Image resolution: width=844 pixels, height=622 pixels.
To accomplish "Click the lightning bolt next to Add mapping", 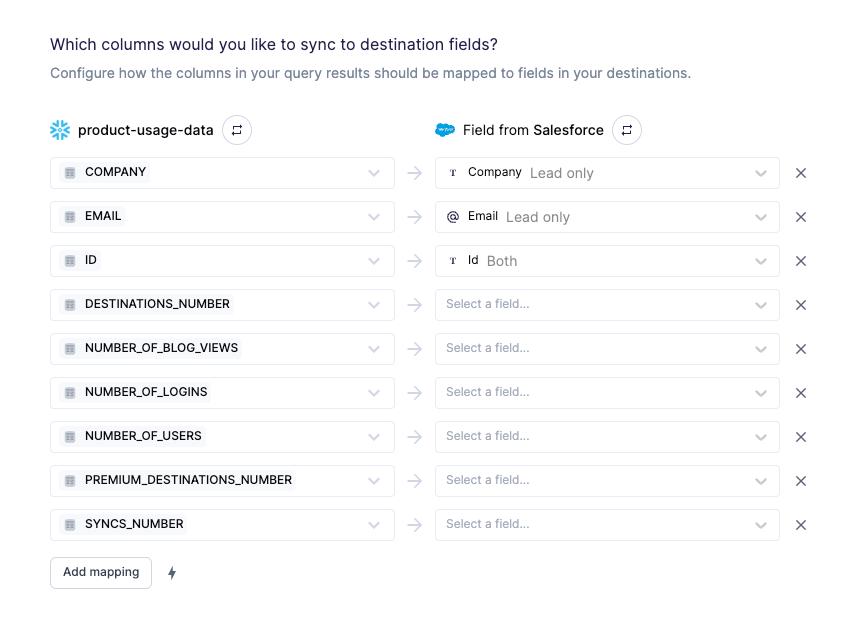I will point(171,572).
